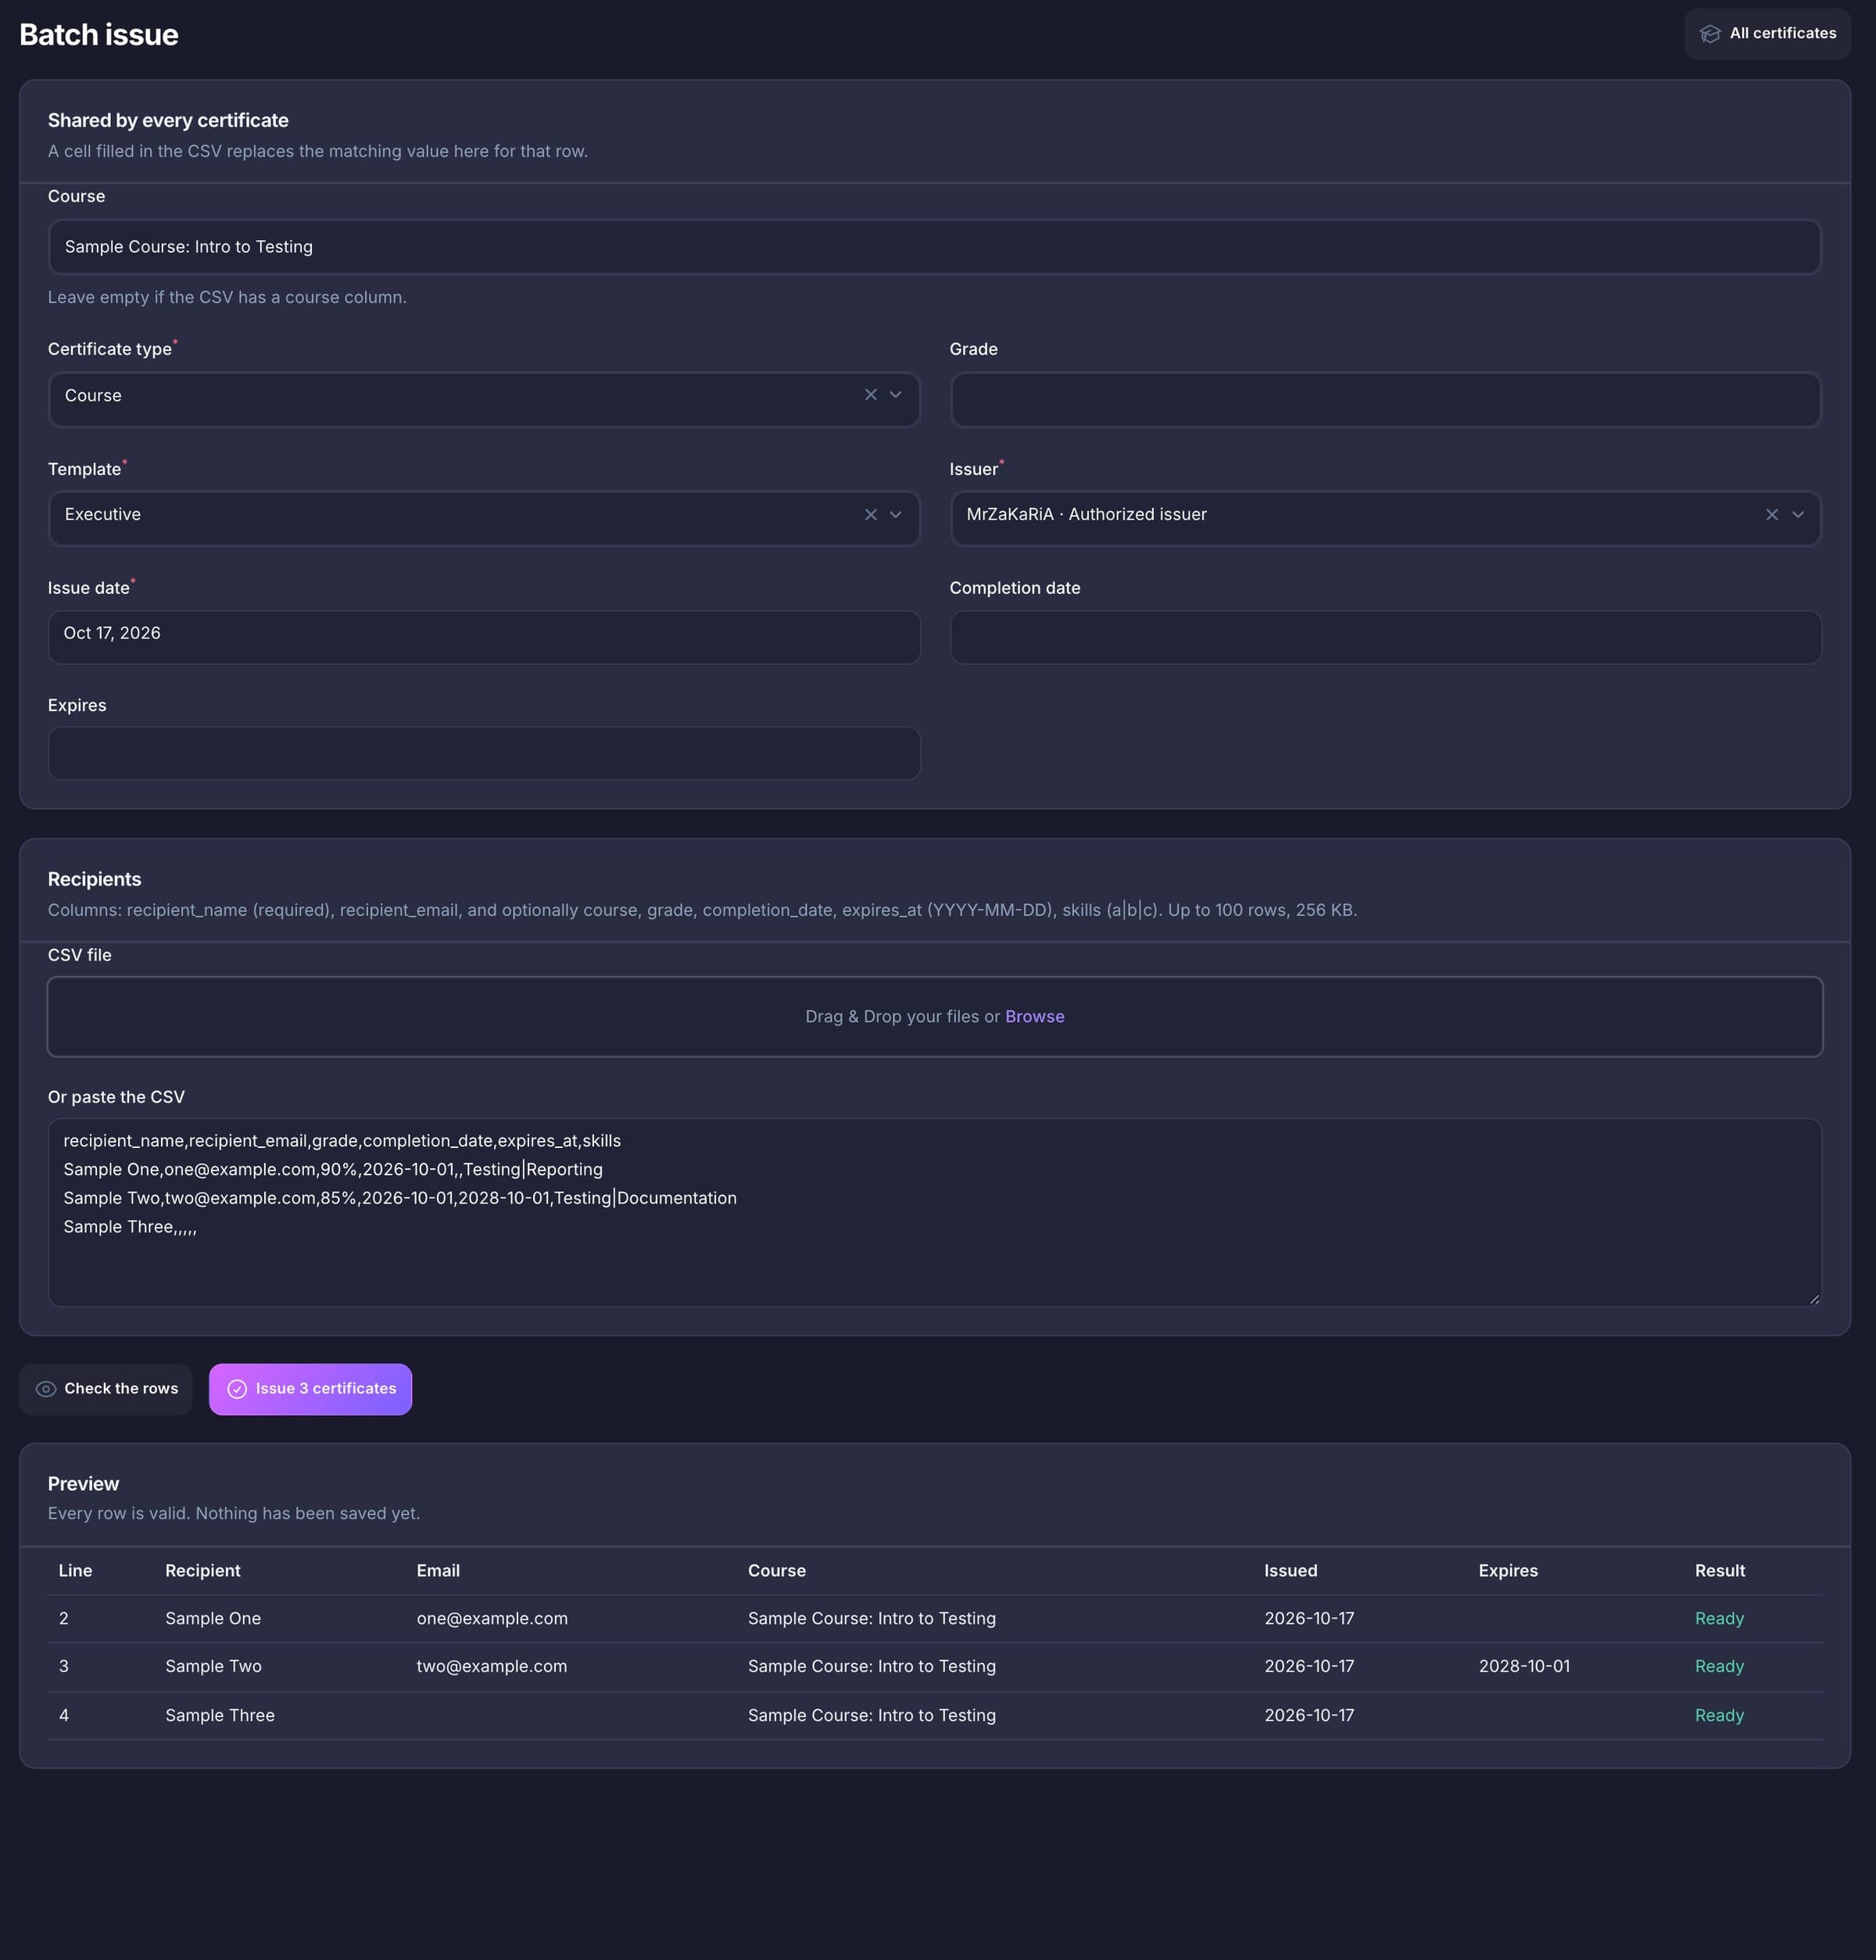Click the Issued date in Sample Two row
The width and height of the screenshot is (1876, 1960).
[1309, 1666]
